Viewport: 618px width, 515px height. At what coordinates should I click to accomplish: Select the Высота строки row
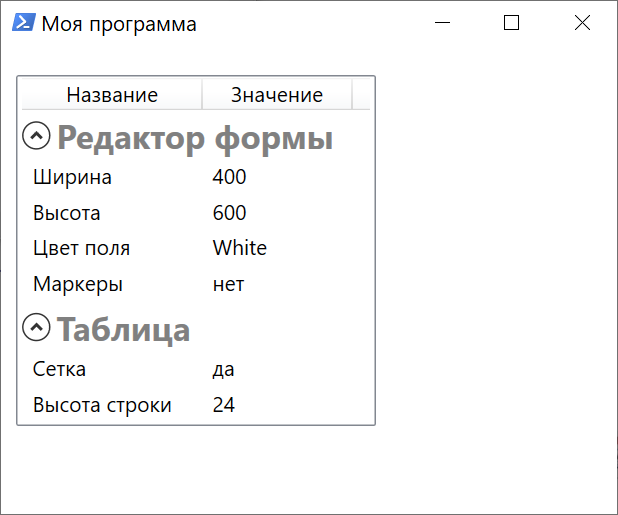(196, 405)
